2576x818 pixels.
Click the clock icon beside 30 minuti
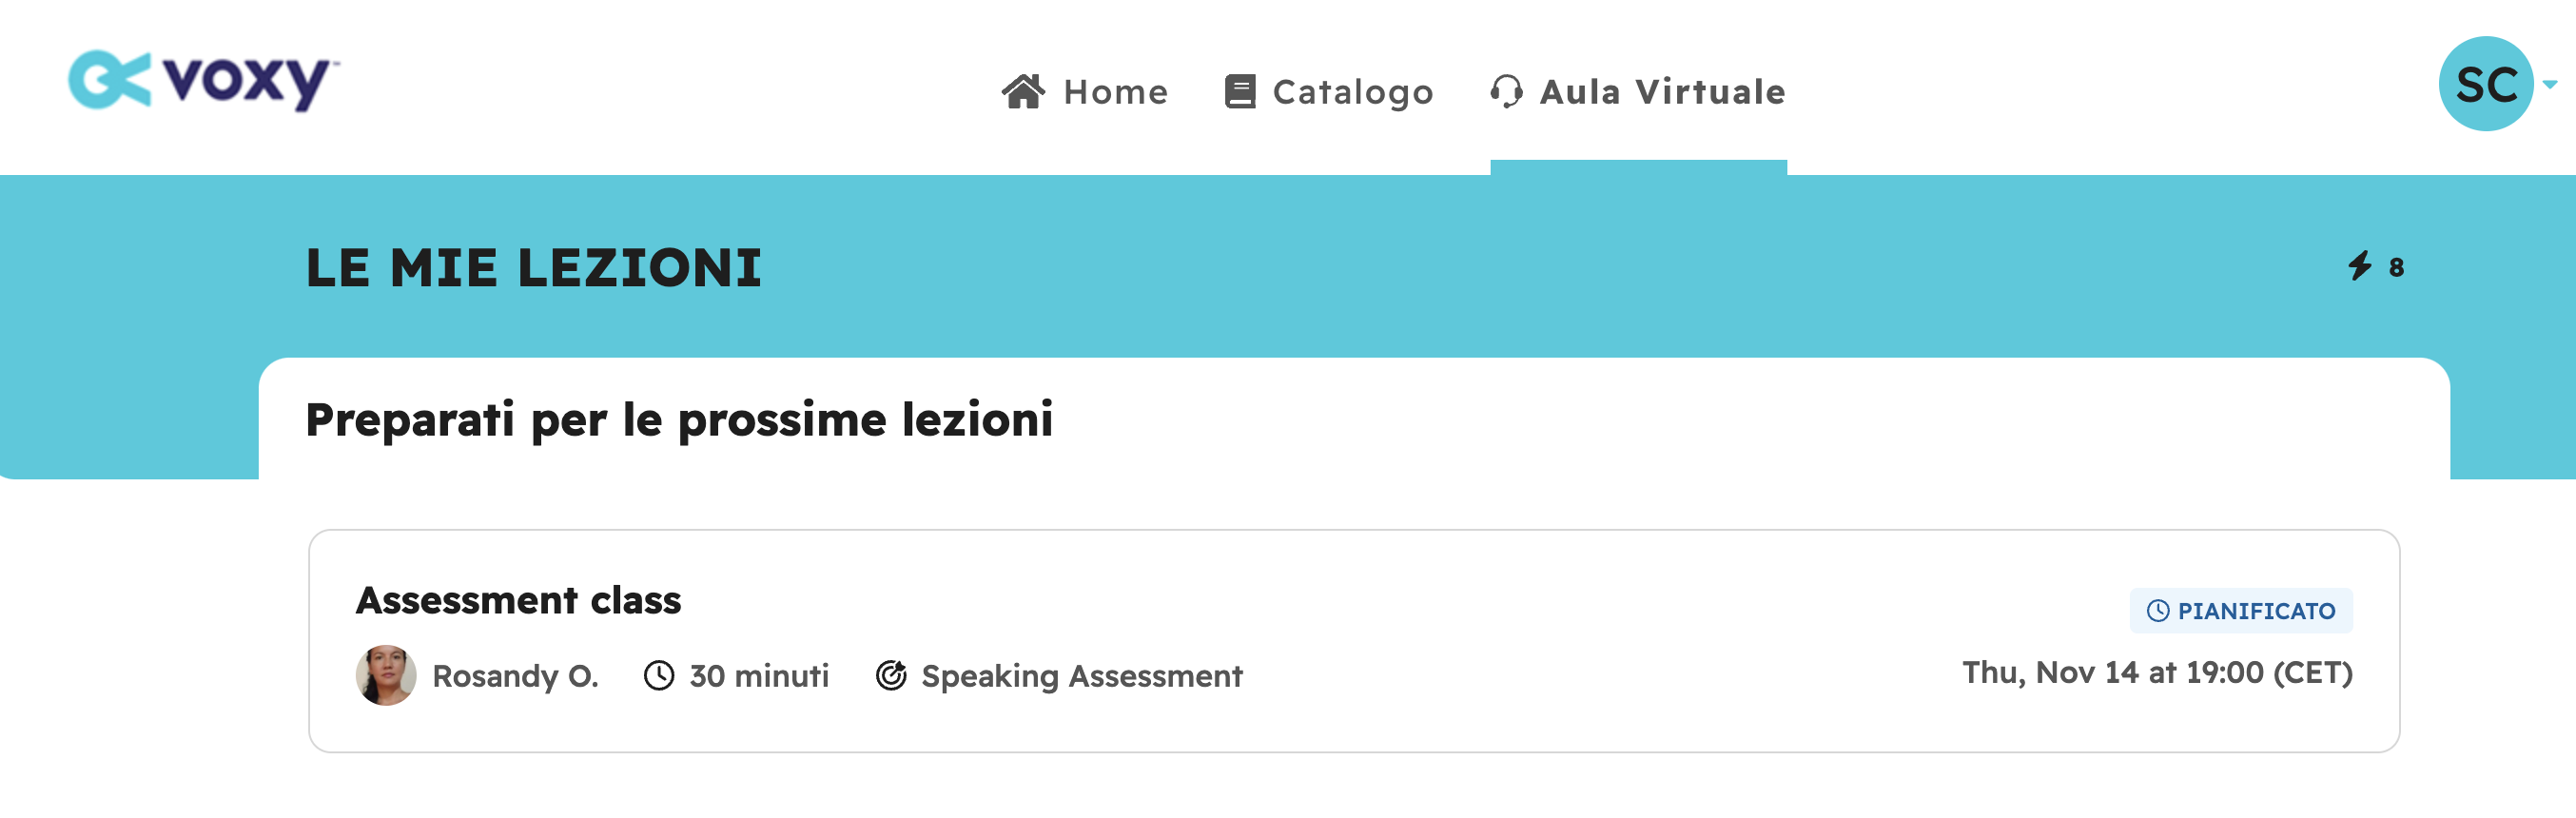tap(659, 676)
